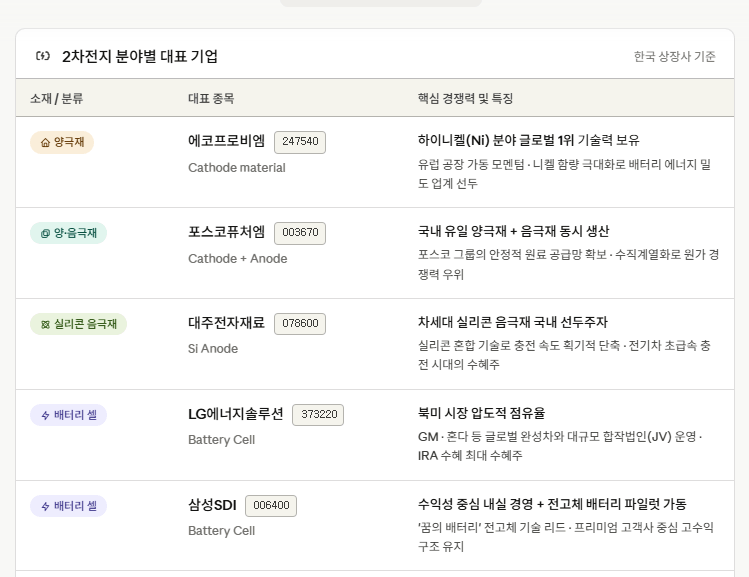
Task: Click the Cathode + Anode subtitle
Action: pos(237,258)
